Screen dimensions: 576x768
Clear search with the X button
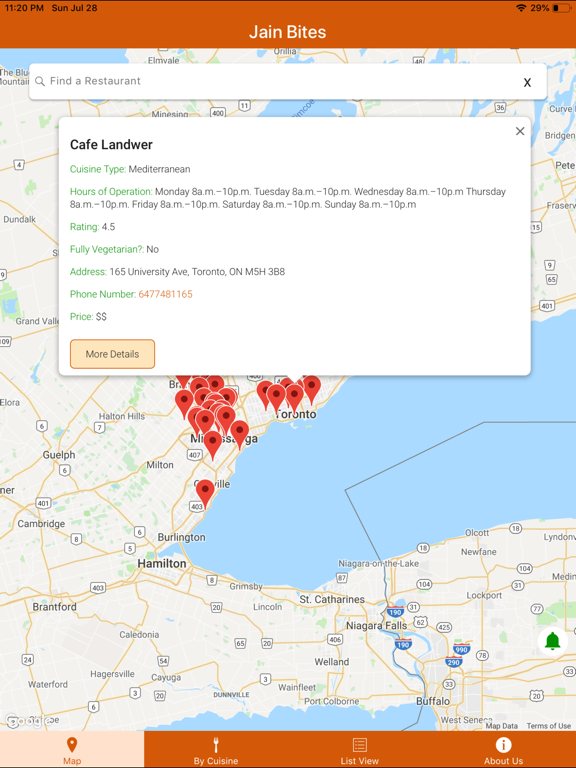click(527, 82)
